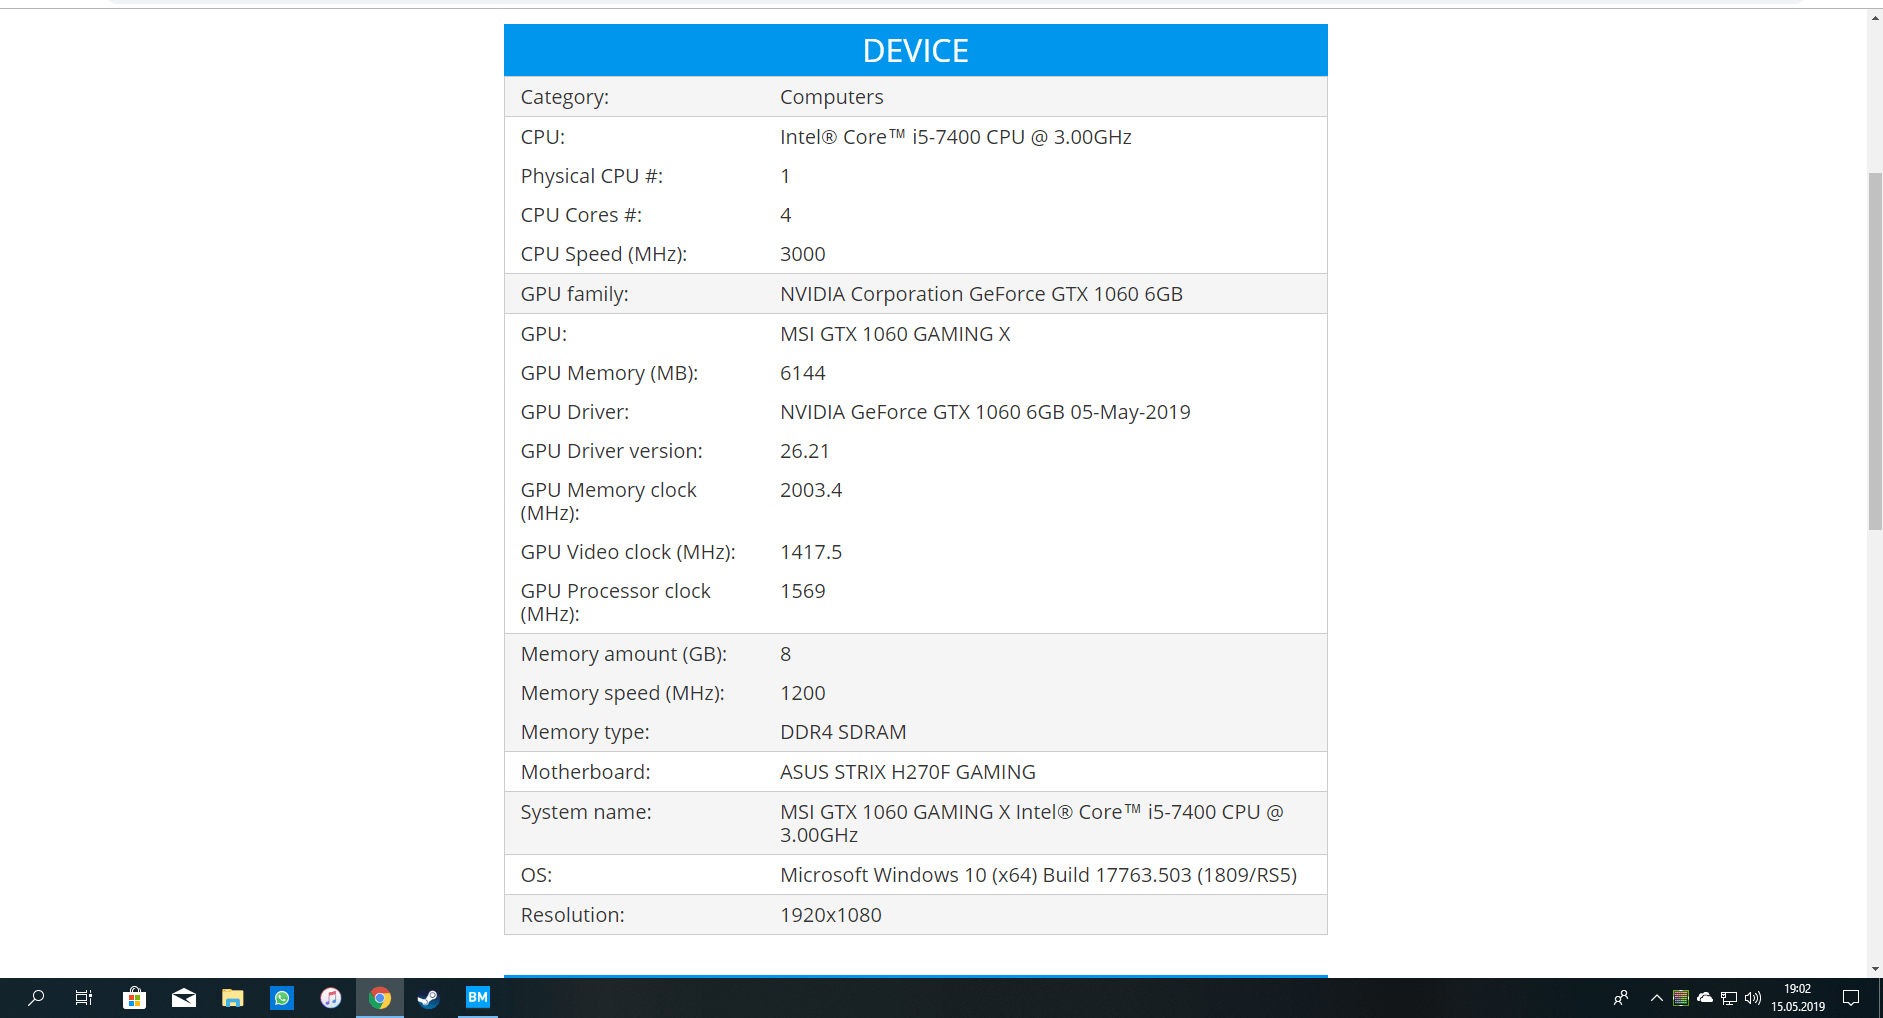Select the CPU Speed value '3000'
This screenshot has height=1018, width=1883.
click(803, 254)
